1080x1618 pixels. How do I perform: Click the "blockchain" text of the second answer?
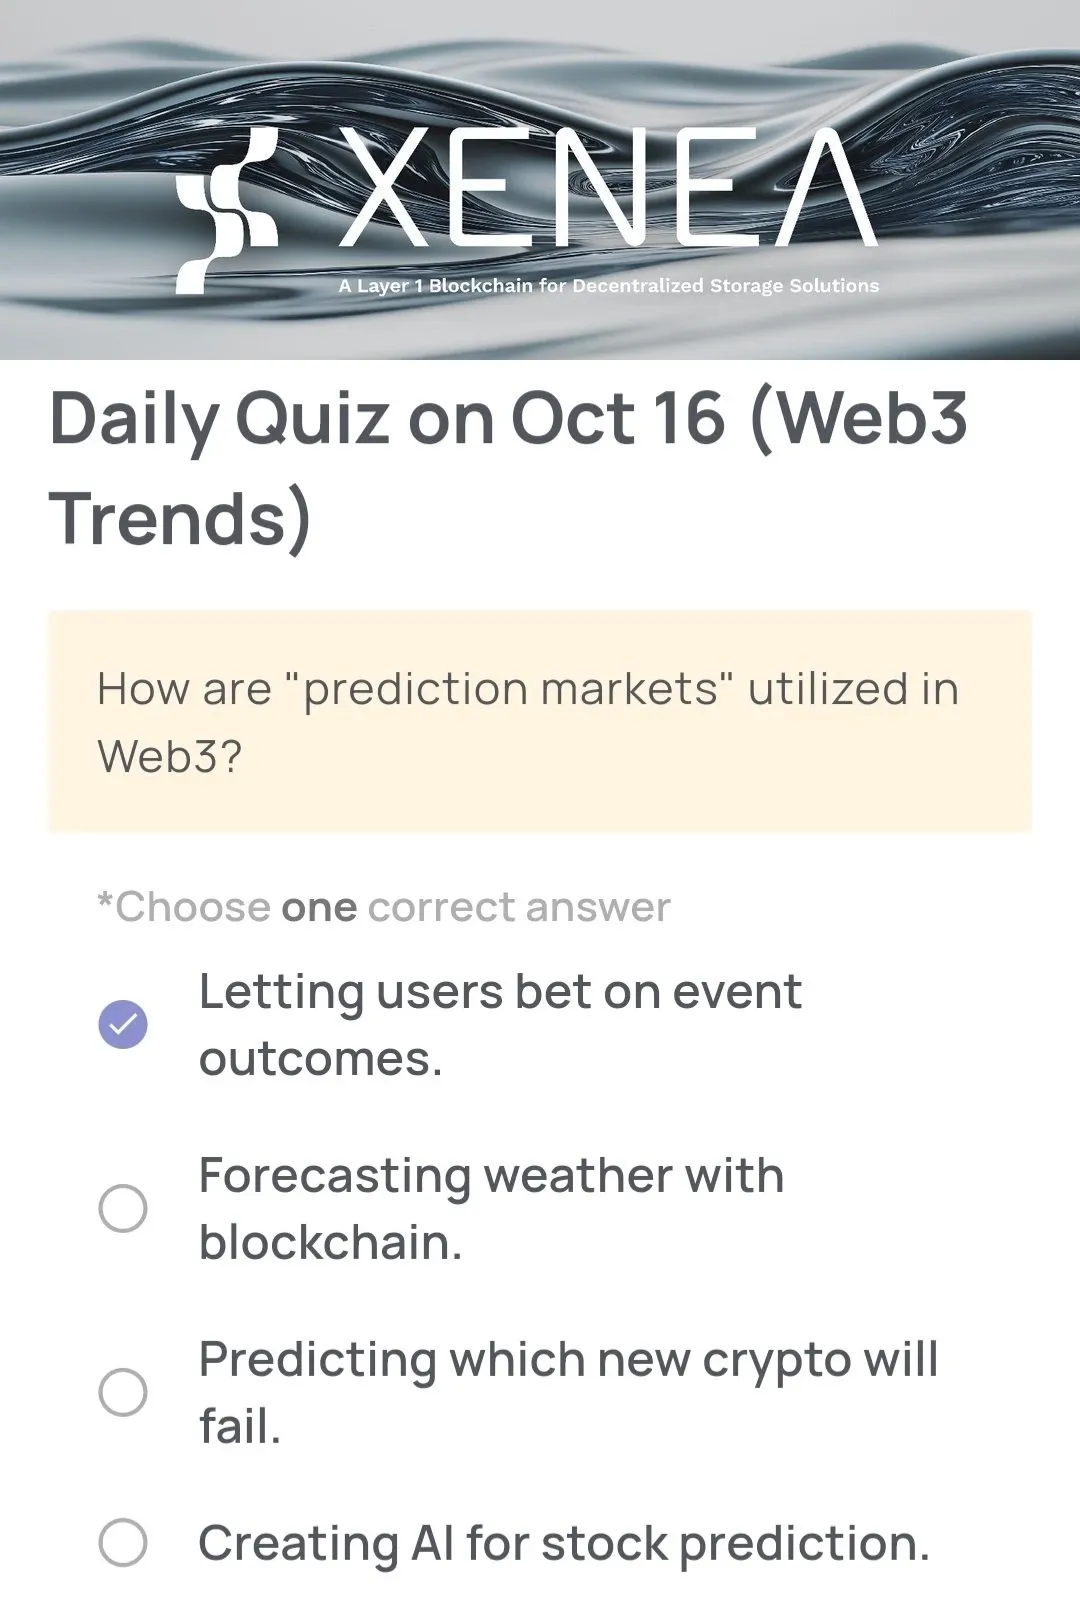tap(330, 1244)
